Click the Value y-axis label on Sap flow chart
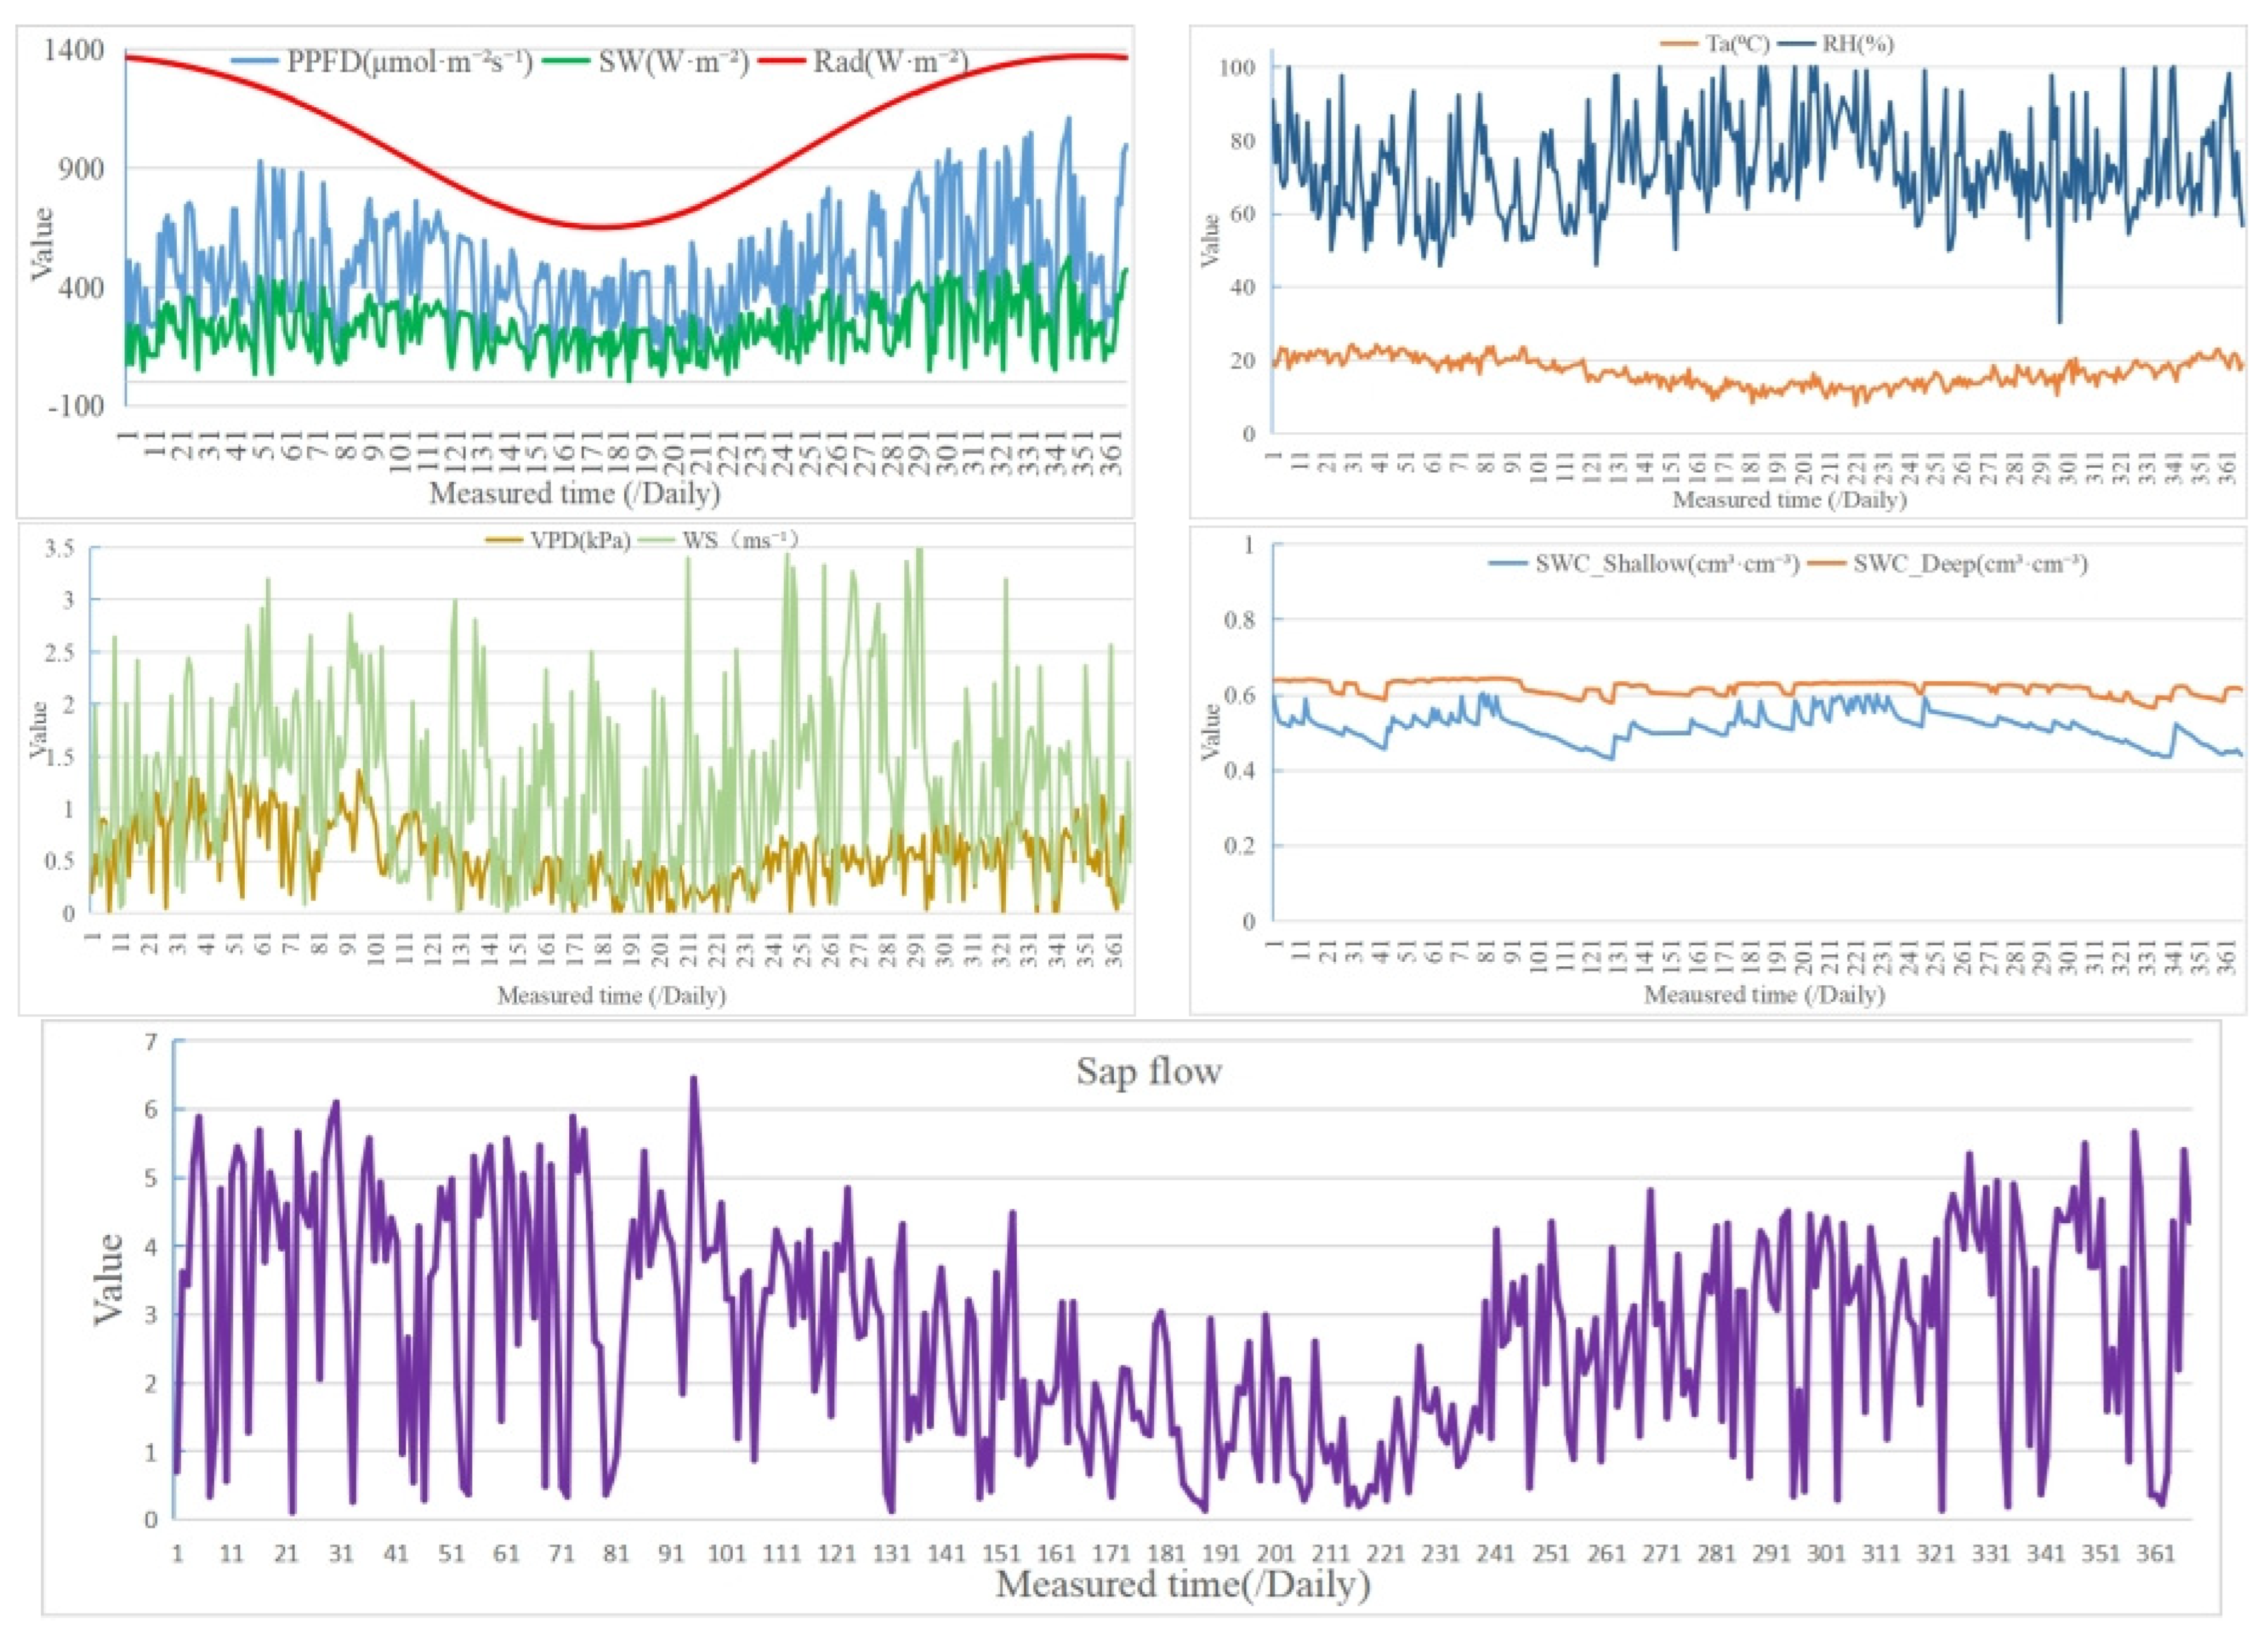 108,1279
